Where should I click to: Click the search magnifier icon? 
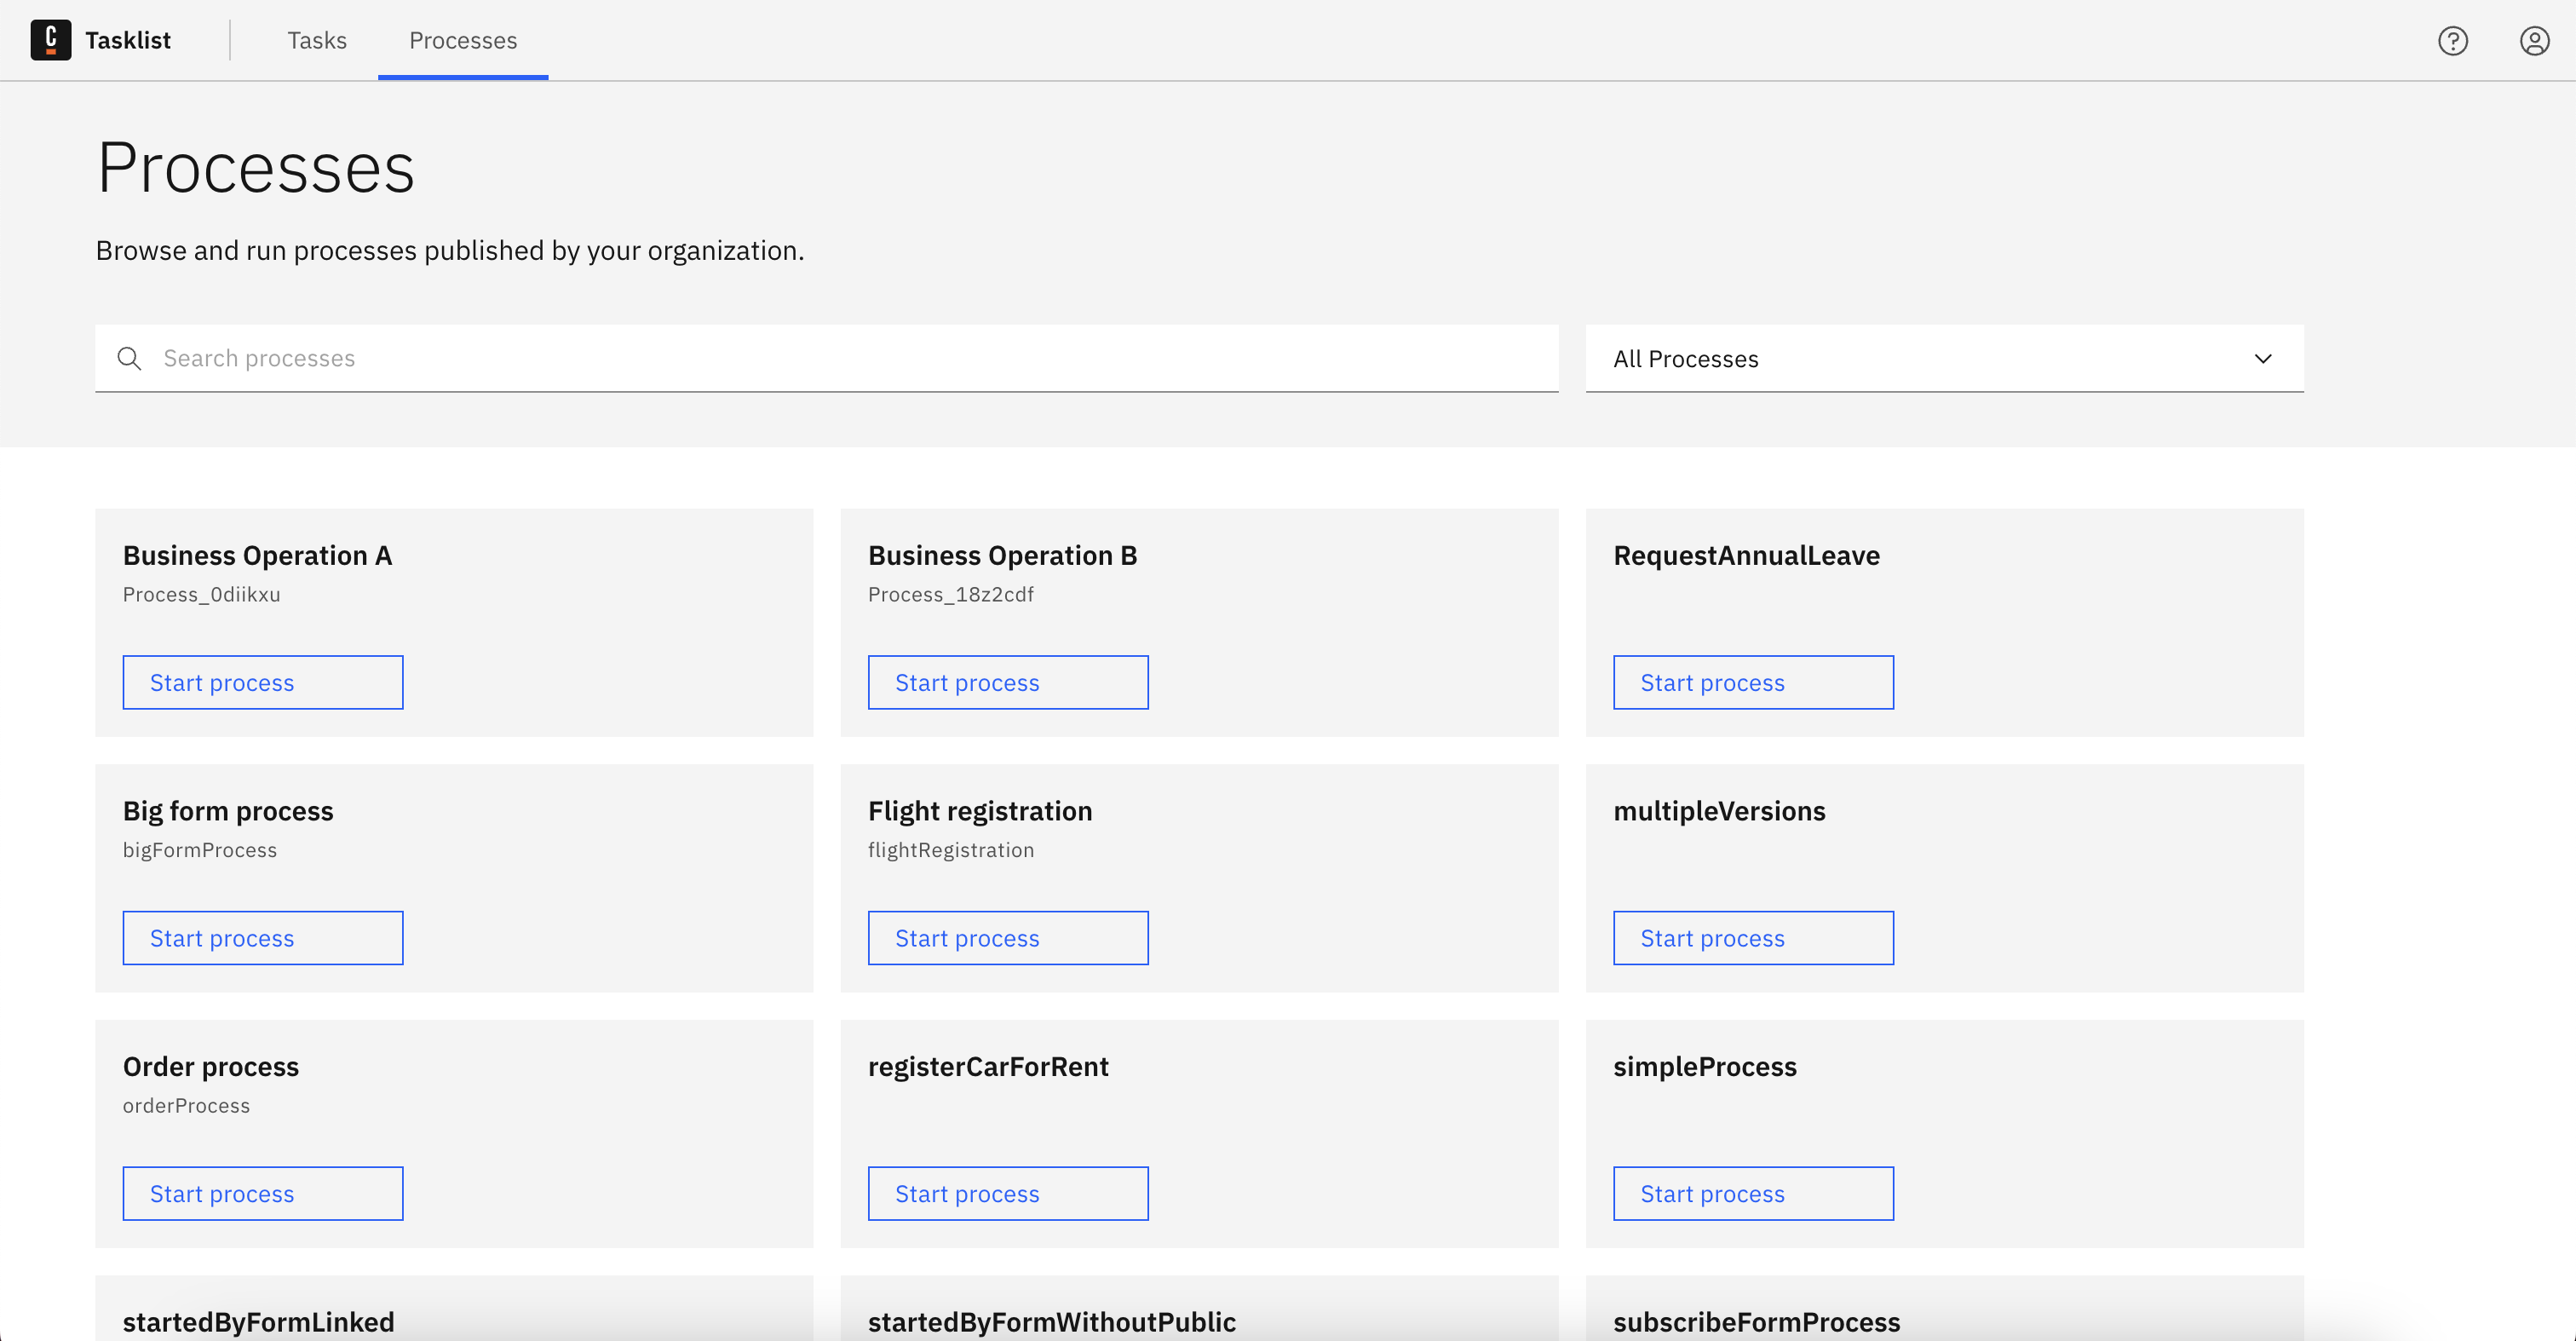click(x=129, y=358)
